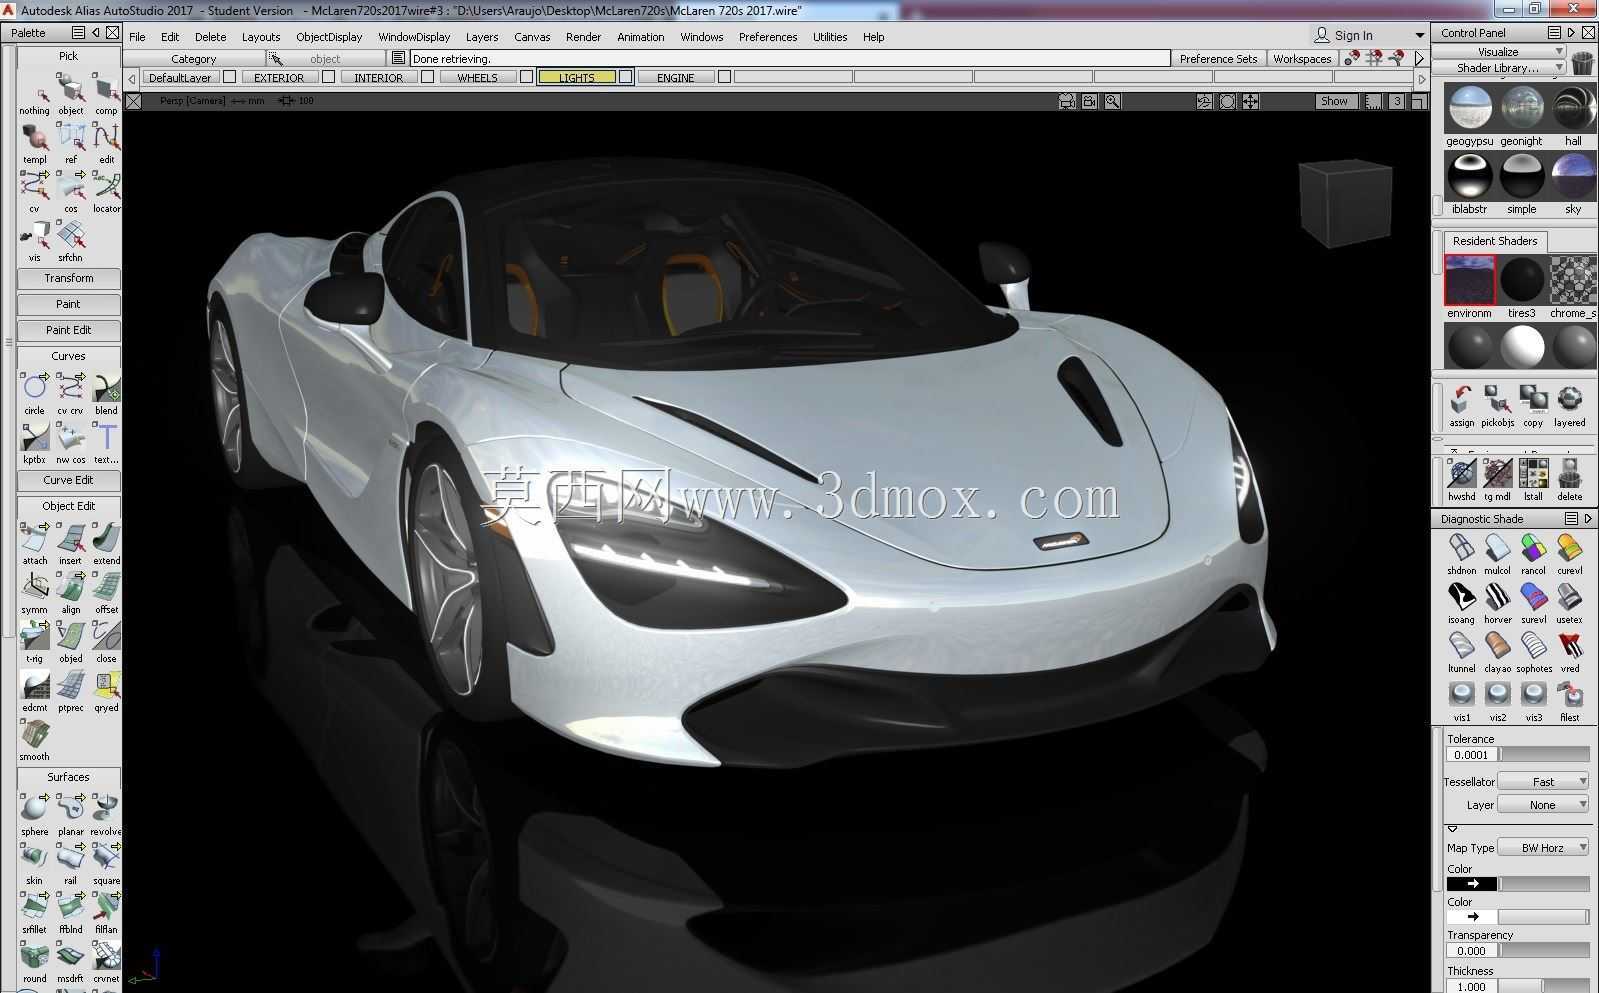Collapse the section above Map Type
This screenshot has height=993, width=1599.
click(1453, 829)
